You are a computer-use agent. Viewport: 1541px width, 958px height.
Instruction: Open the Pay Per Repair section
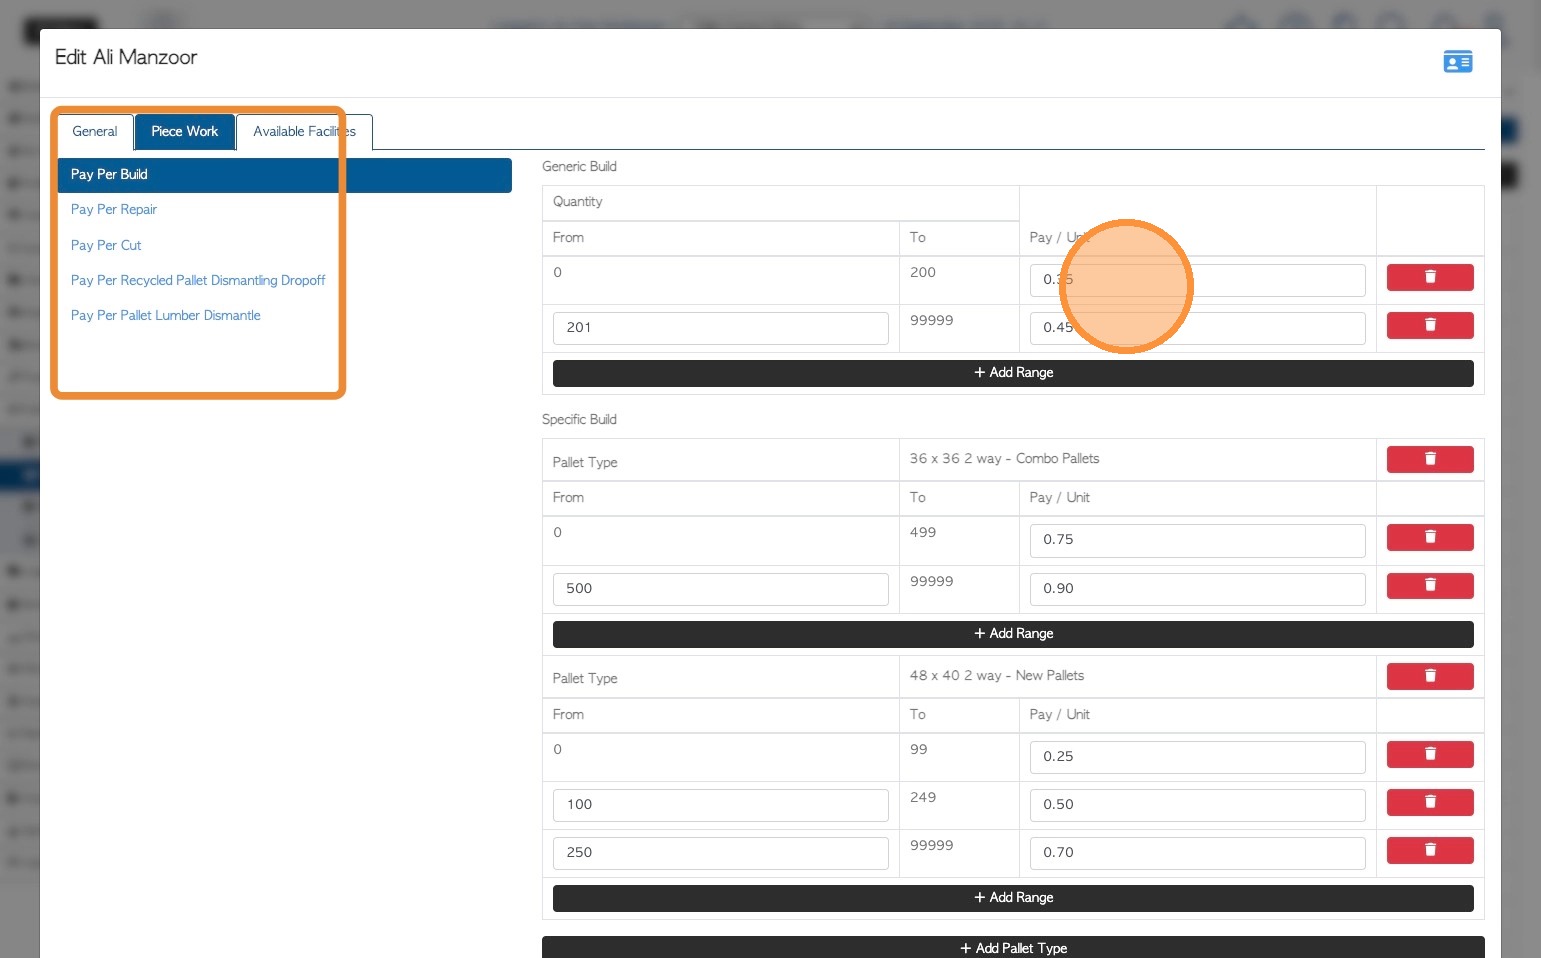[114, 210]
